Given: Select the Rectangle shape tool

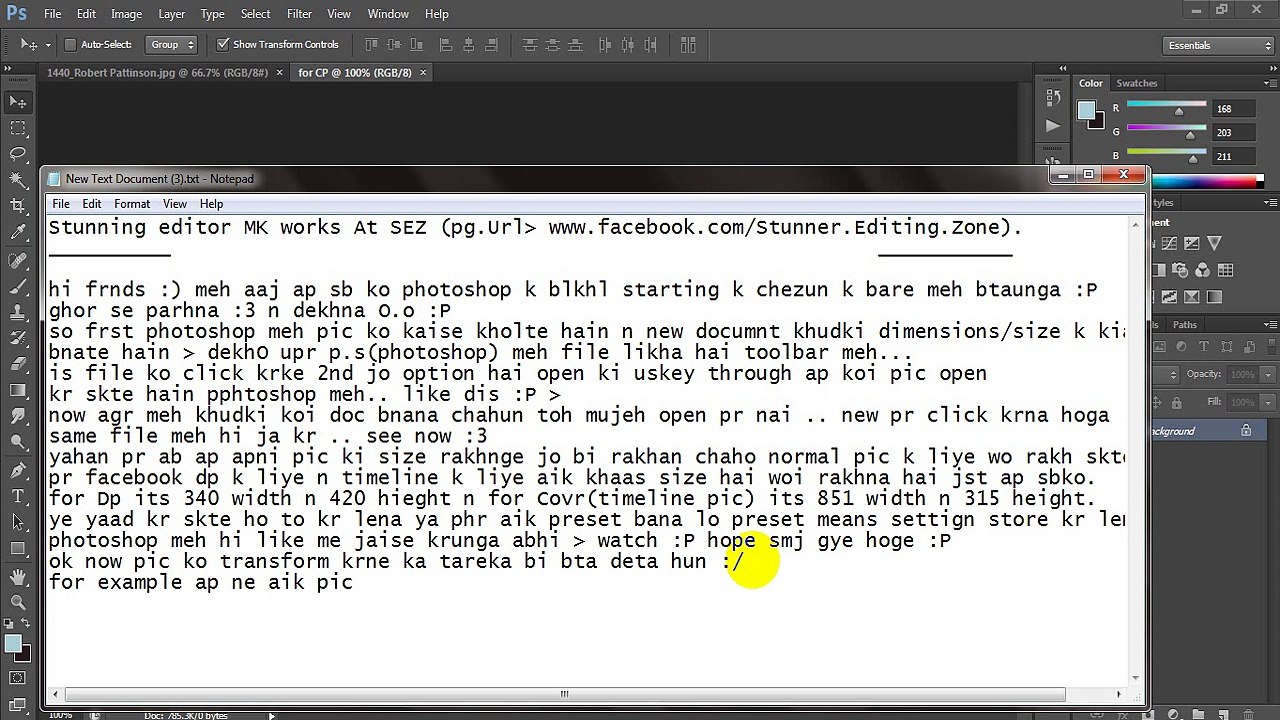Looking at the screenshot, I should (x=18, y=548).
